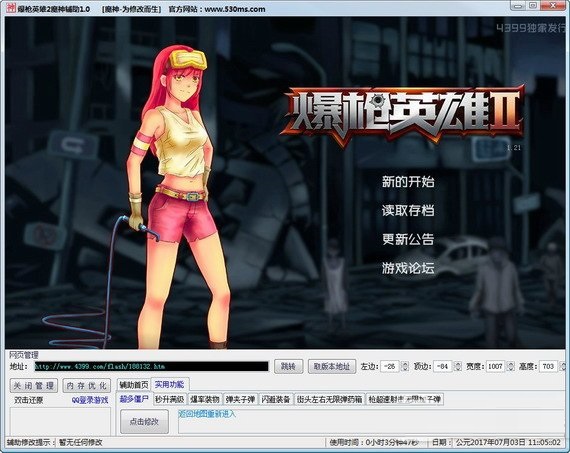Decrease the 宽度 value with down arrow
The height and width of the screenshot is (453, 570).
pos(510,369)
